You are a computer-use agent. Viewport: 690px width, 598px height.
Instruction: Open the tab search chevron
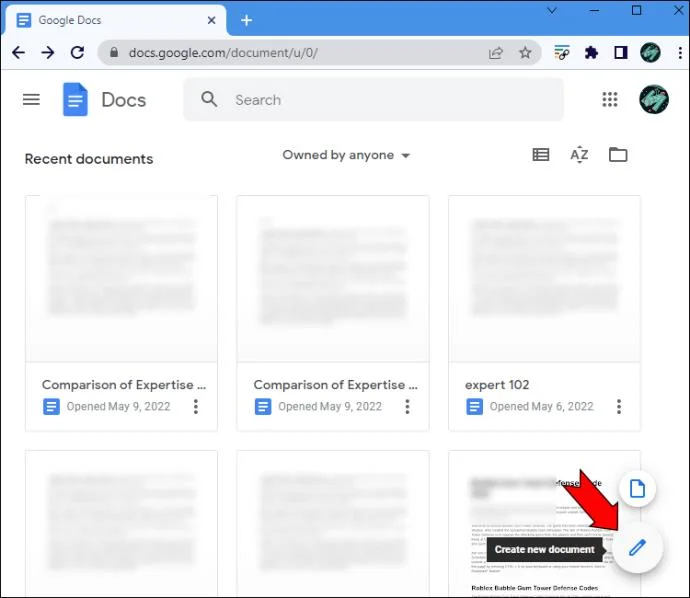click(552, 10)
